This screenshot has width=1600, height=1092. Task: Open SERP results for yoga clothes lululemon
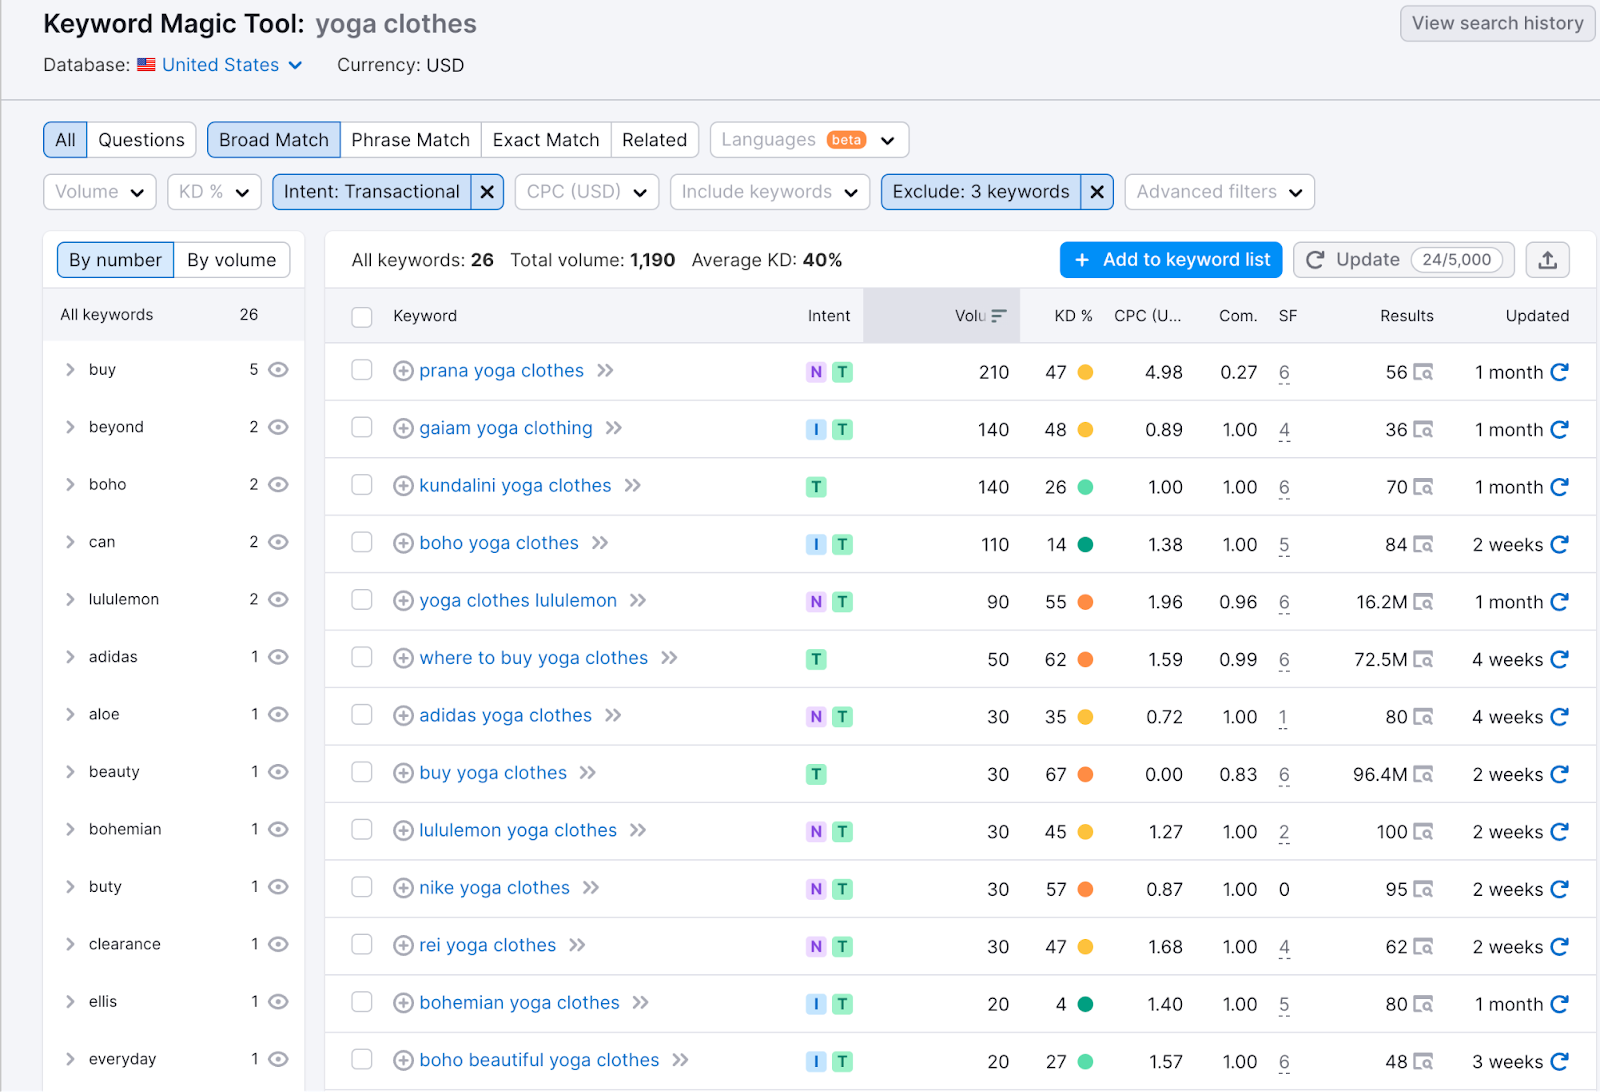coord(1423,602)
